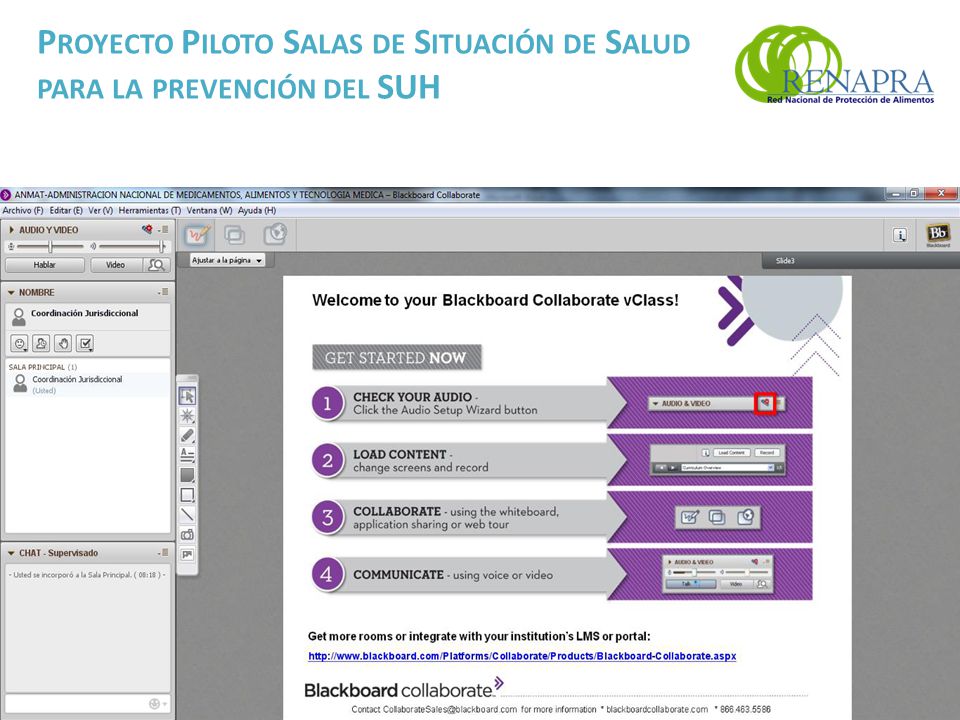Viewport: 960px width, 720px height.
Task: Select the whiteboard Pencil tool
Action: (x=187, y=435)
